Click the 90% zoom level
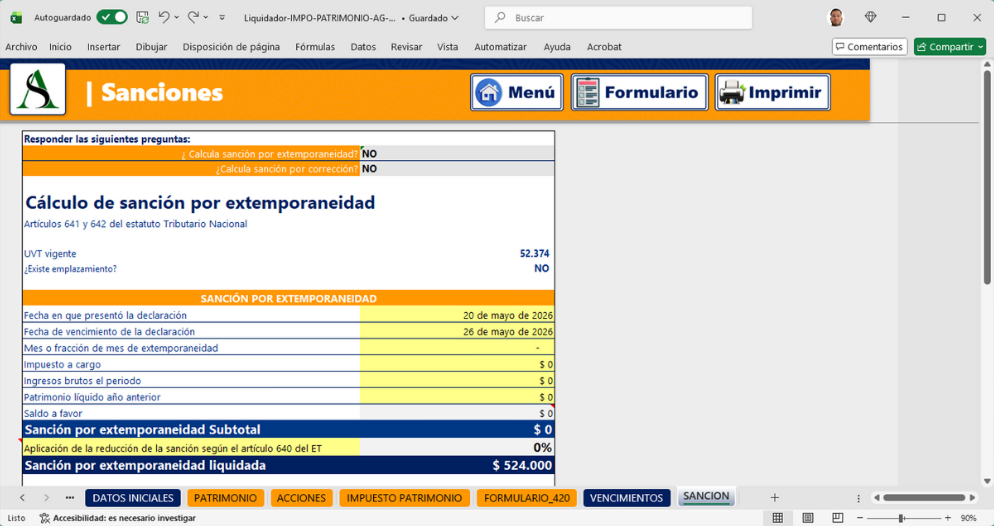The image size is (994, 526). pyautogui.click(x=968, y=518)
